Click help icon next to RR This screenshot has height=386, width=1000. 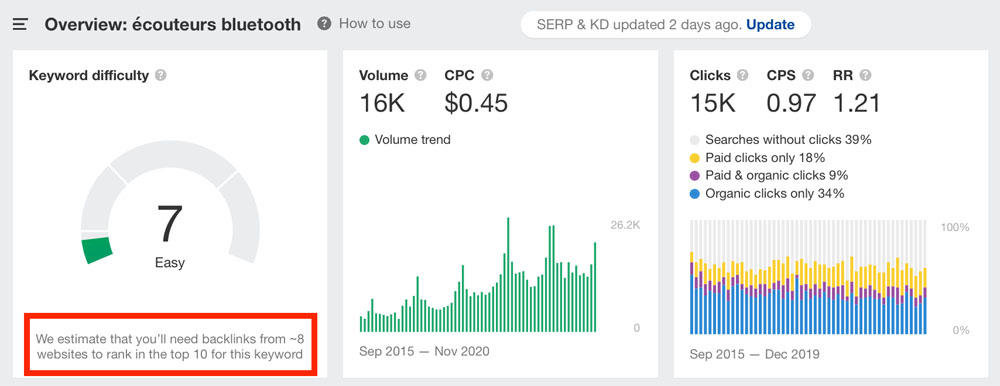coord(865,75)
